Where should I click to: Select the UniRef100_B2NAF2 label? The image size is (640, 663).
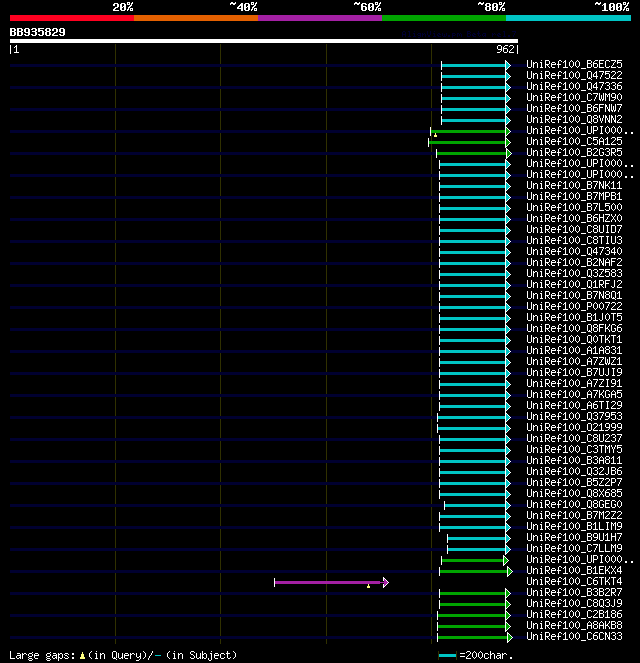(574, 263)
